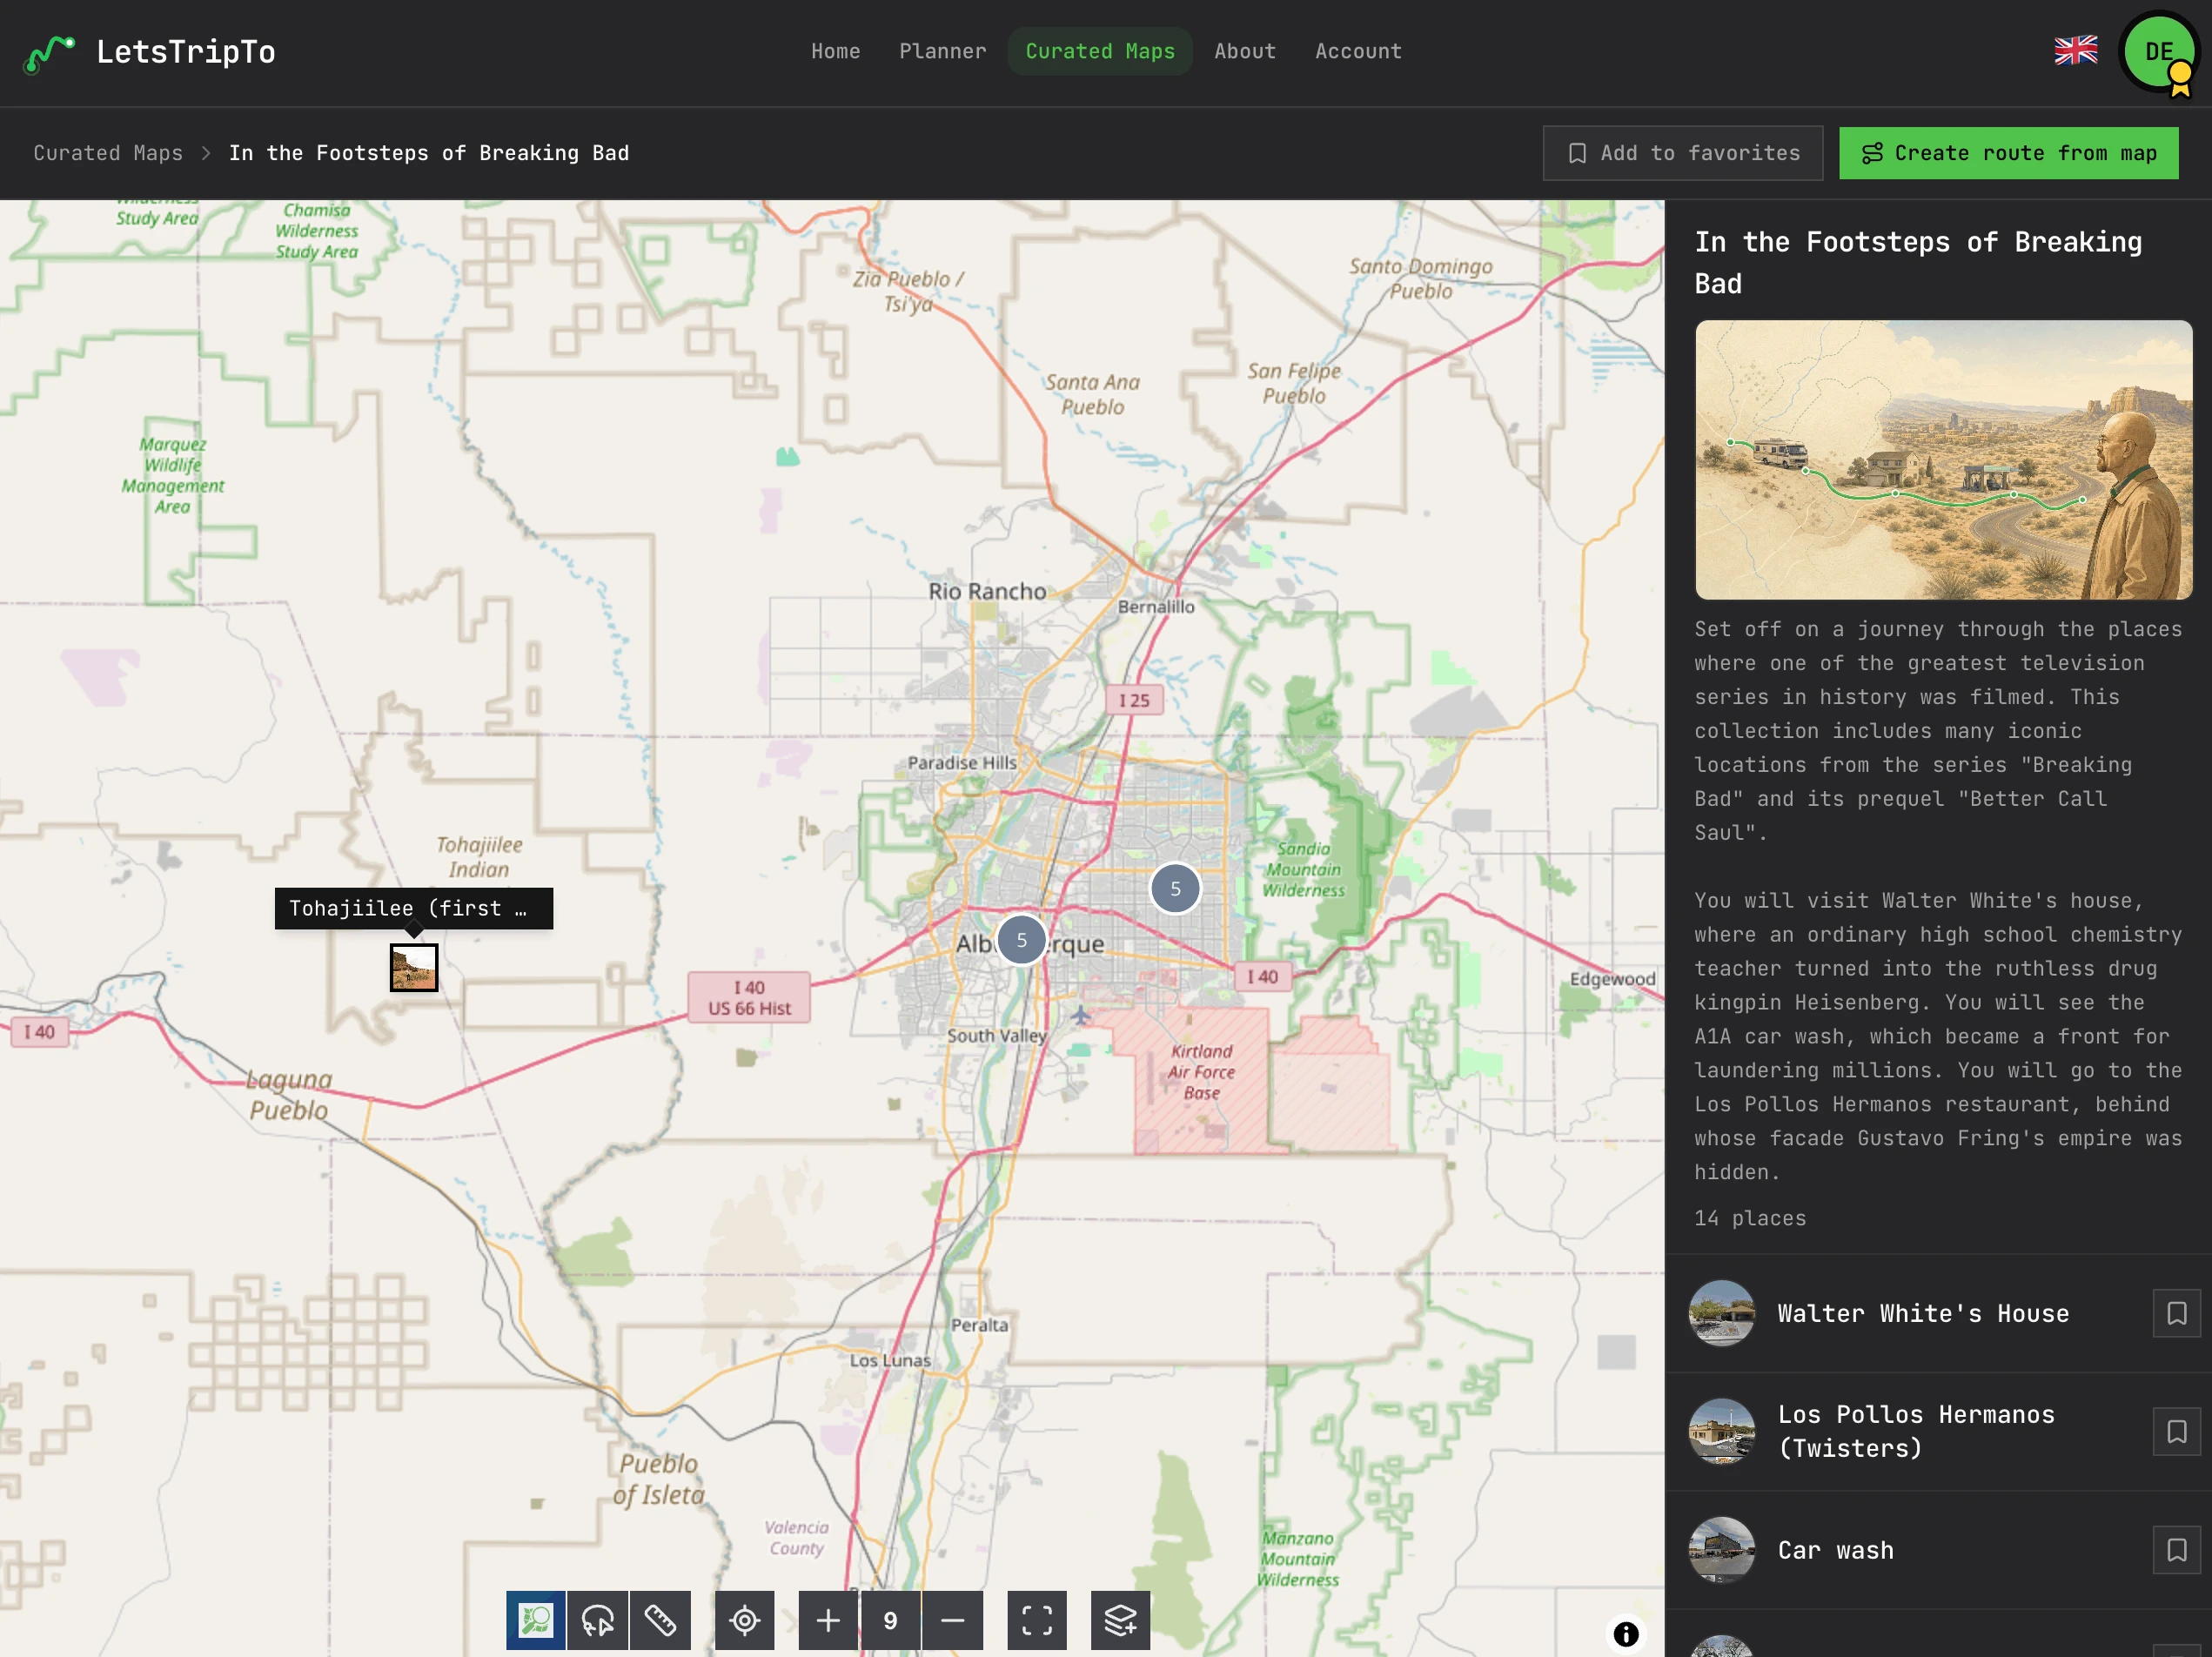This screenshot has width=2212, height=1657.
Task: Click the Santo Domingo Pueblo label
Action: point(1421,278)
